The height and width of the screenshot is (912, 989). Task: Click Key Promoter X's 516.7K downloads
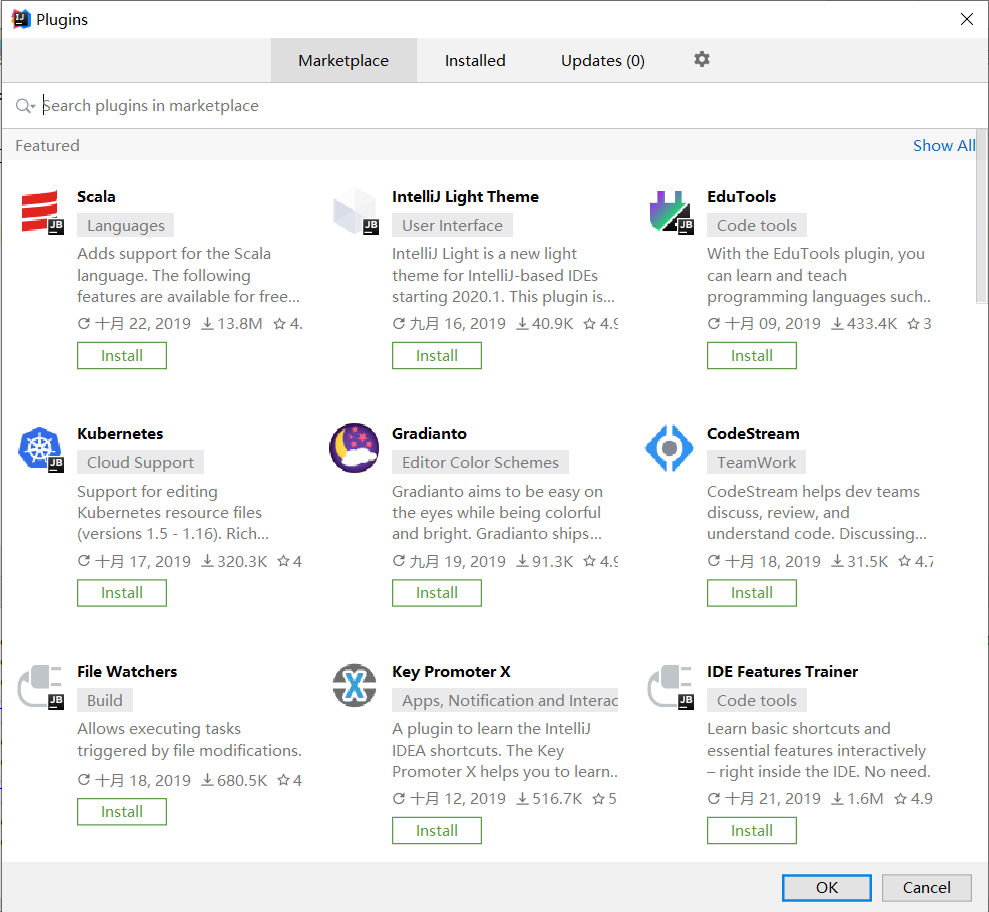pos(549,799)
